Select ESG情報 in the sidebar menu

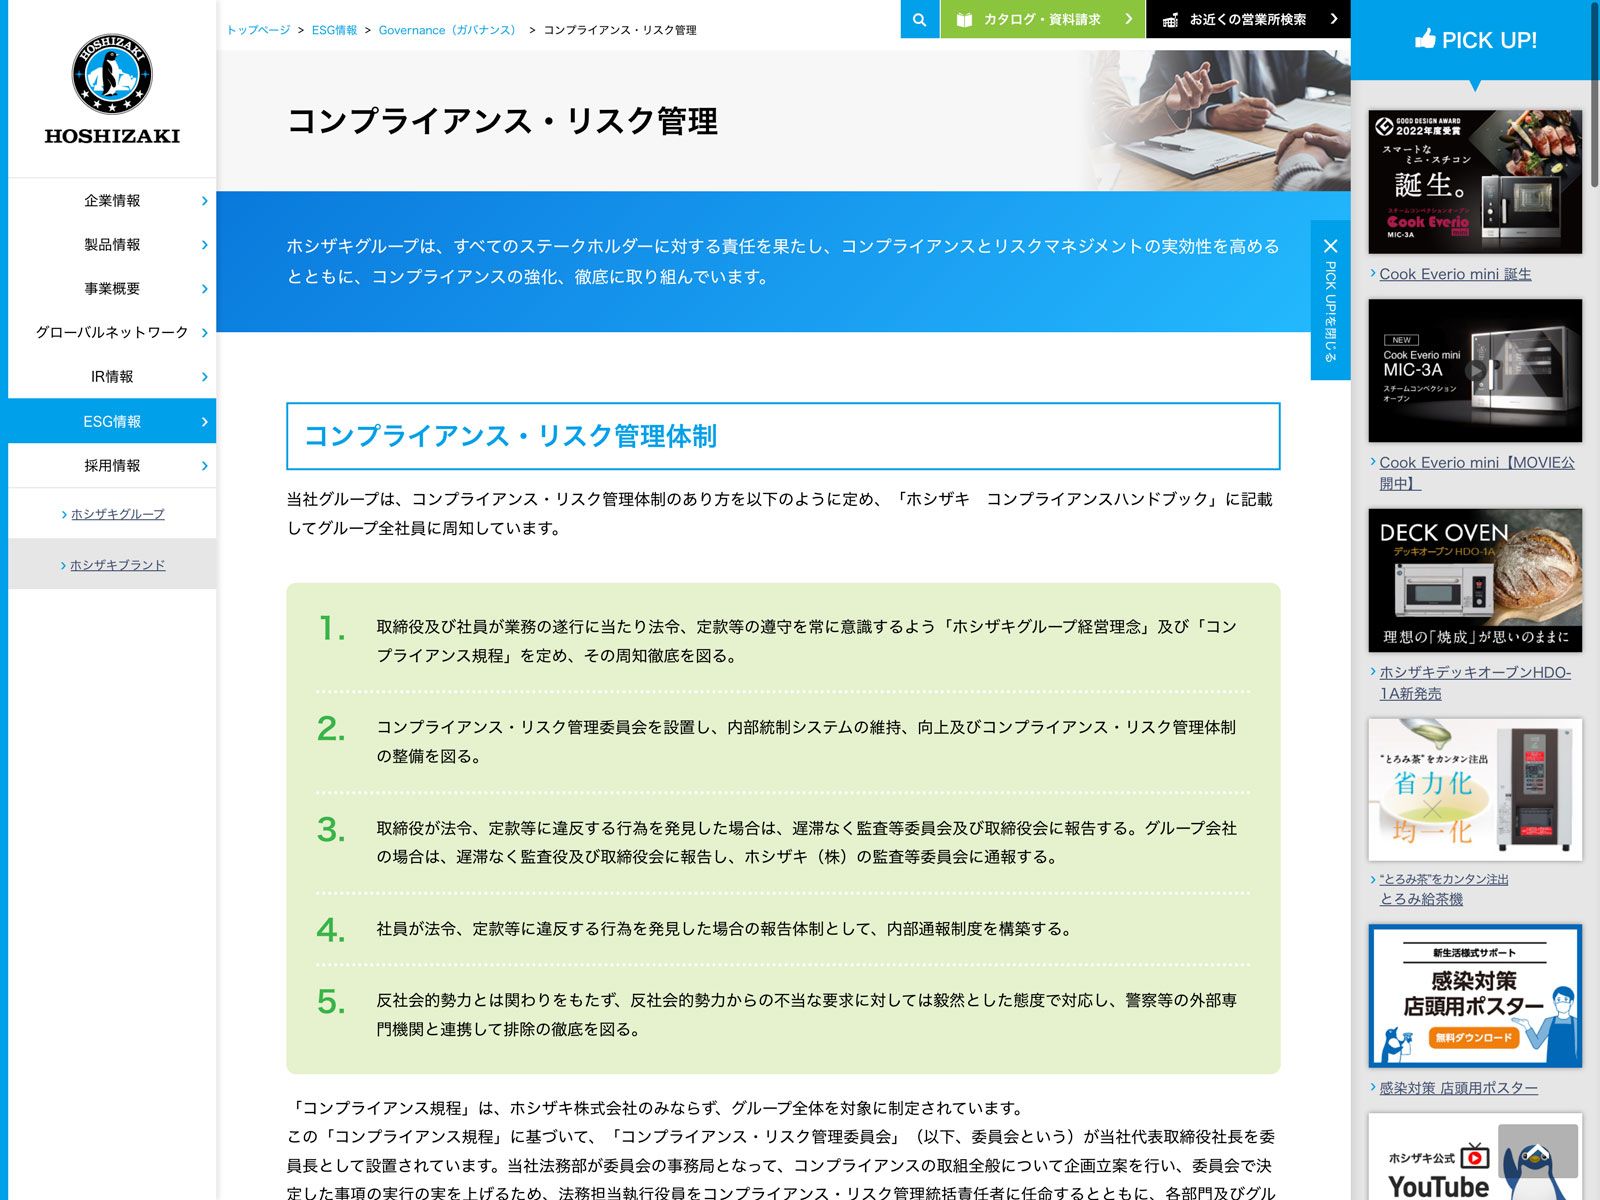click(112, 422)
